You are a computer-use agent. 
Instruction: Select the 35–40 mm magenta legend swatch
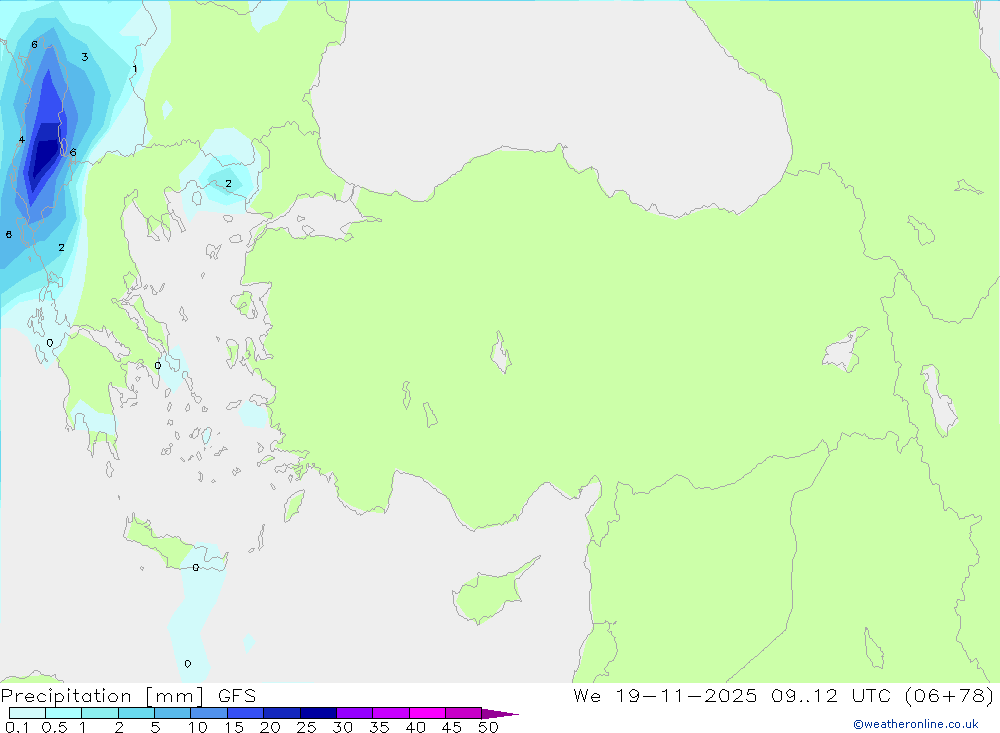tap(391, 713)
